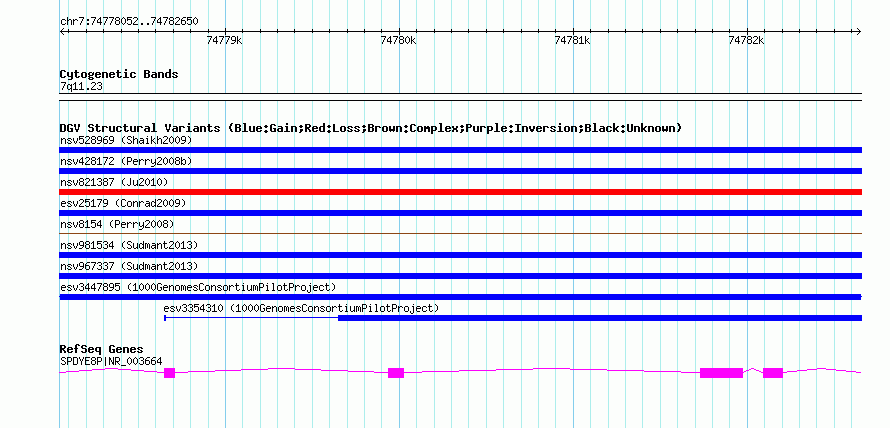Click the right arrowhead of the ruler

click(859, 31)
